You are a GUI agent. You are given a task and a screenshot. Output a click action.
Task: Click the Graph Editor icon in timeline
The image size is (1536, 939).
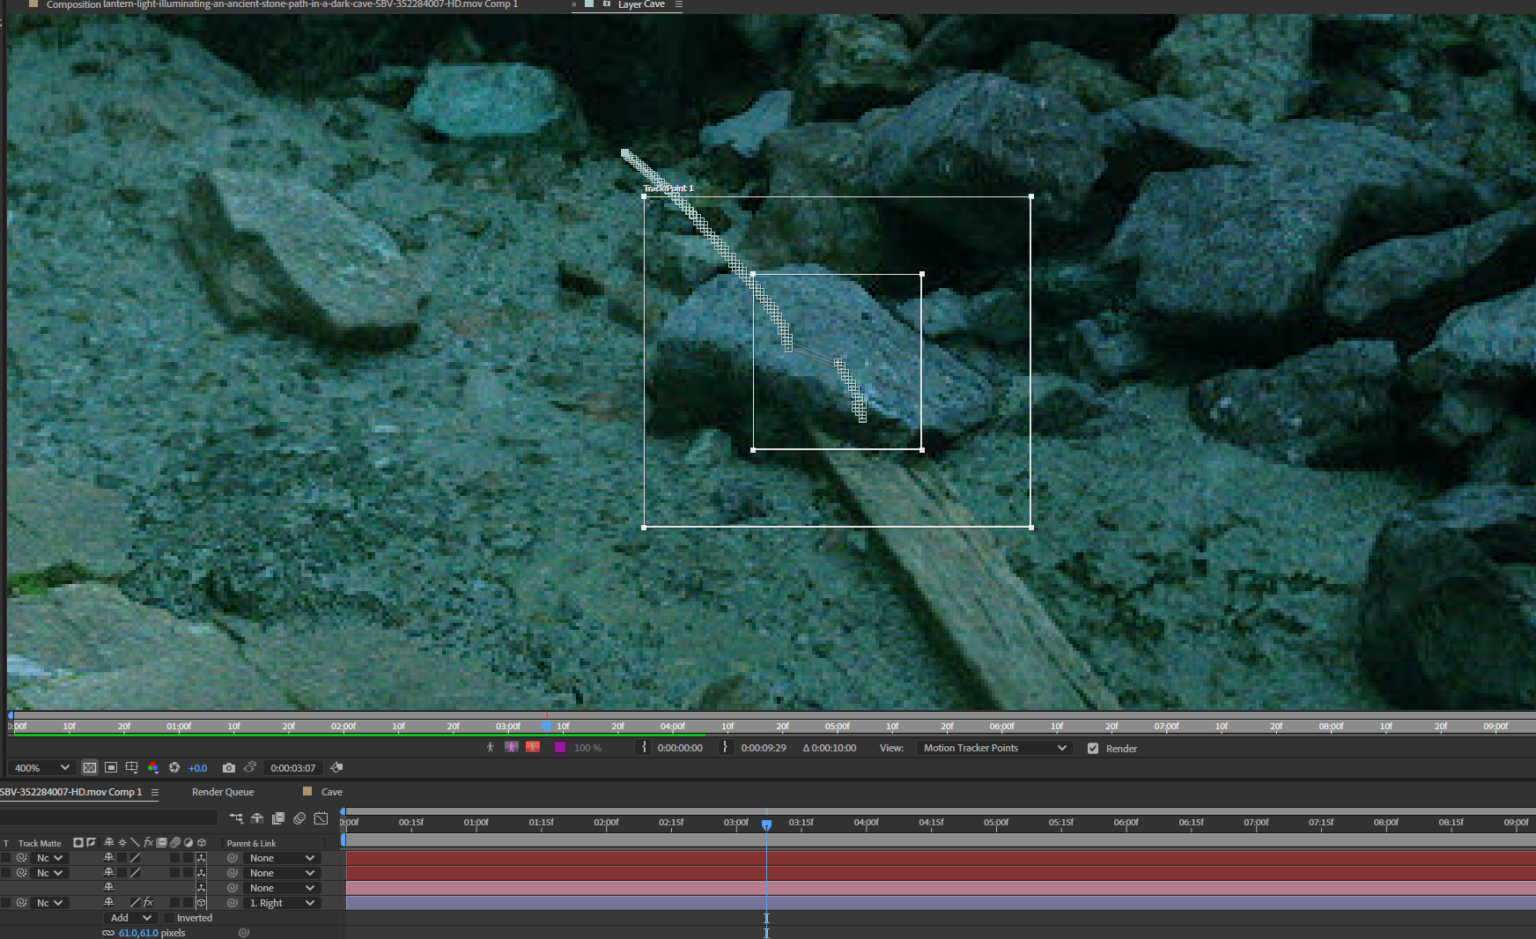pyautogui.click(x=320, y=819)
